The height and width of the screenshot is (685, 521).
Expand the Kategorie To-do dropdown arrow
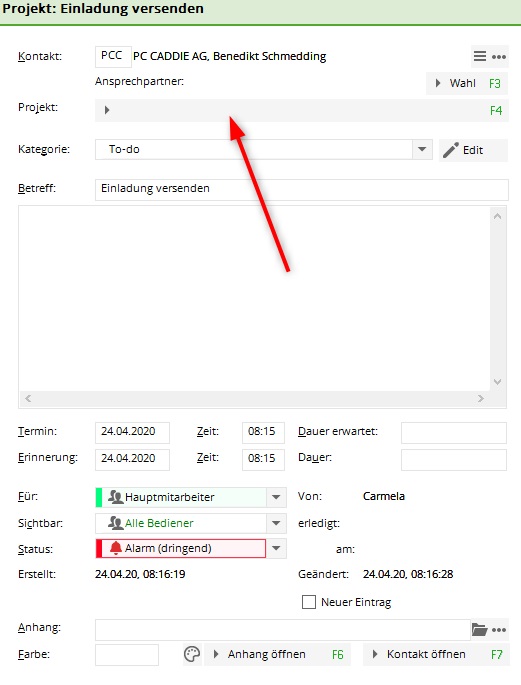(x=422, y=149)
